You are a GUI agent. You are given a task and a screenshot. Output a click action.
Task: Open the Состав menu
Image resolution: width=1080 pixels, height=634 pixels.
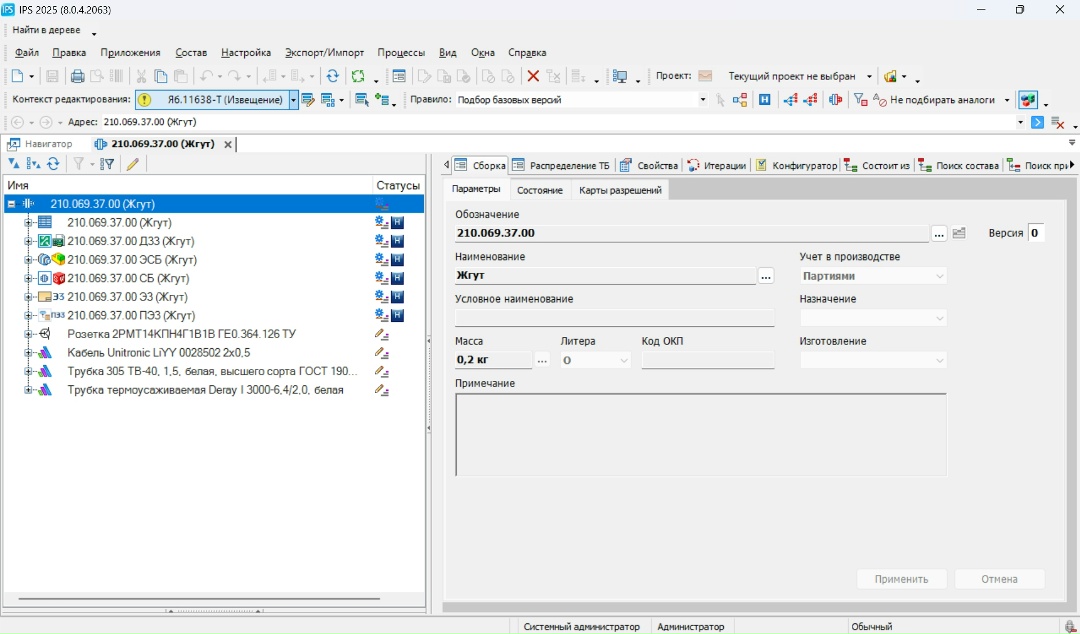click(191, 52)
